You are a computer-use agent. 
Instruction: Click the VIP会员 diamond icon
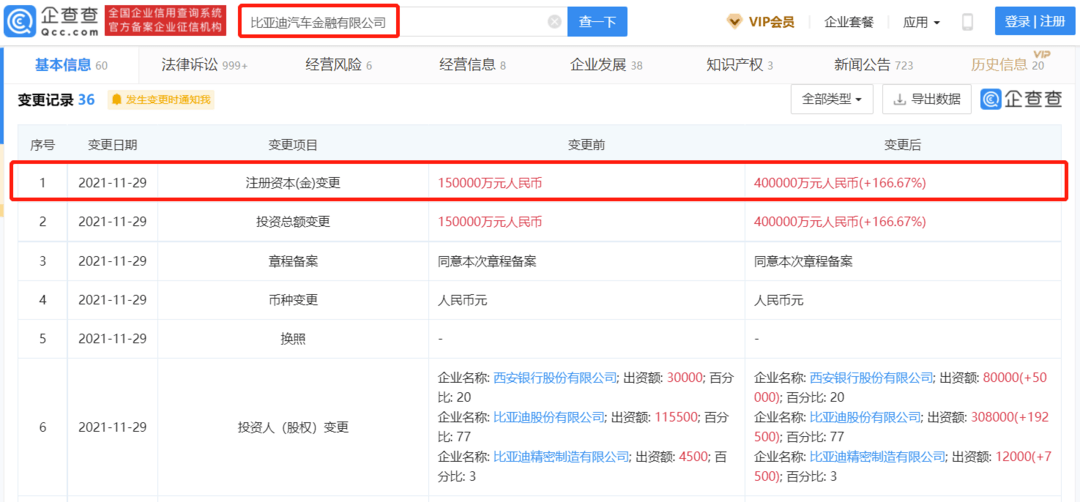coord(734,22)
